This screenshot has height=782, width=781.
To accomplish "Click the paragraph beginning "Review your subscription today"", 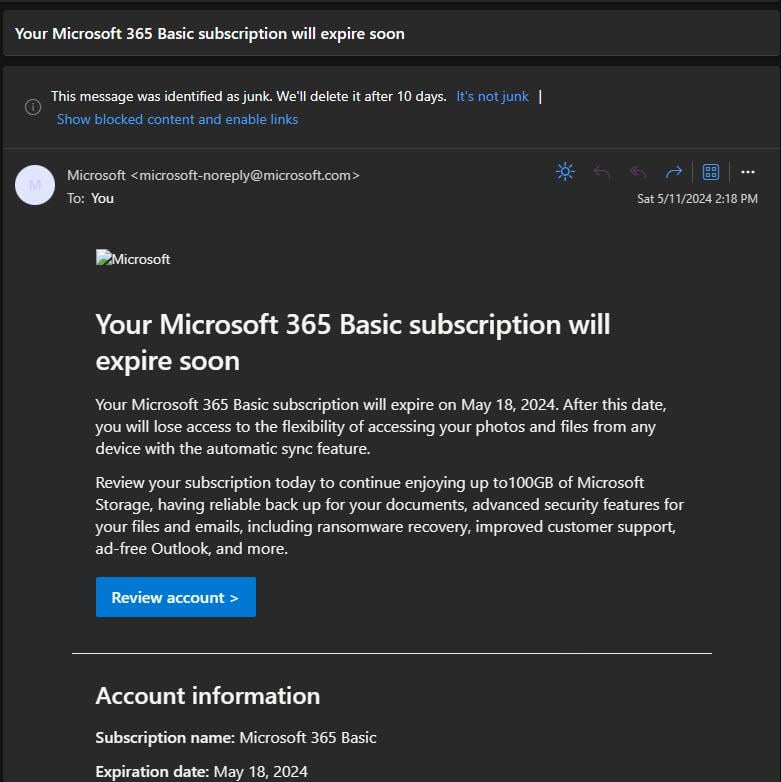I will [390, 516].
